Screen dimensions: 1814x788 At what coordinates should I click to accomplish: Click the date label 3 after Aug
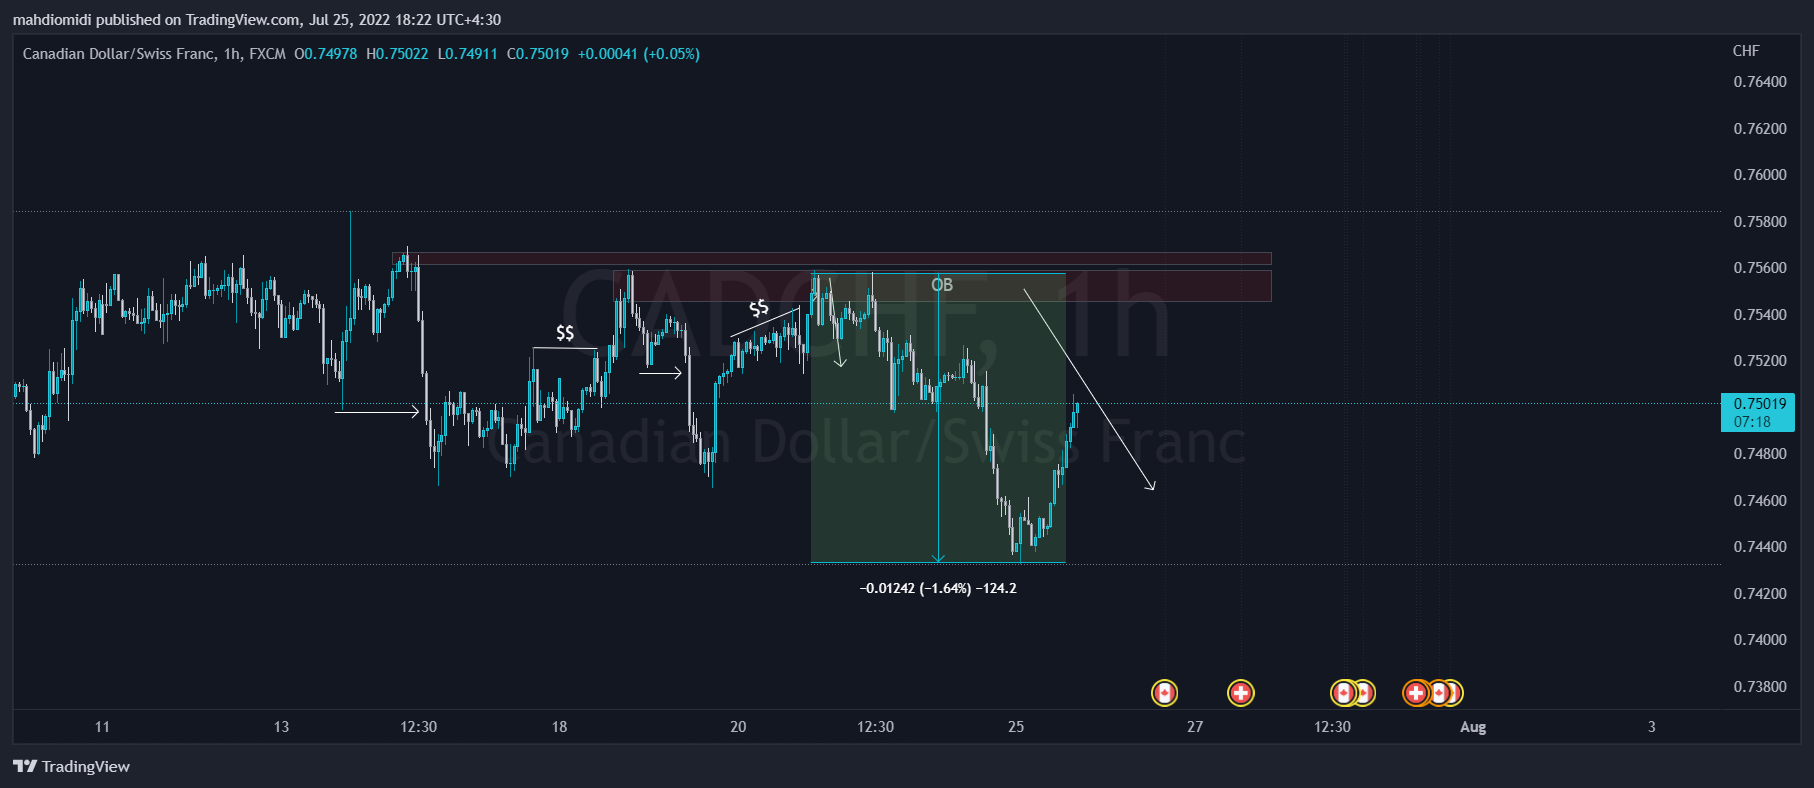[1652, 727]
